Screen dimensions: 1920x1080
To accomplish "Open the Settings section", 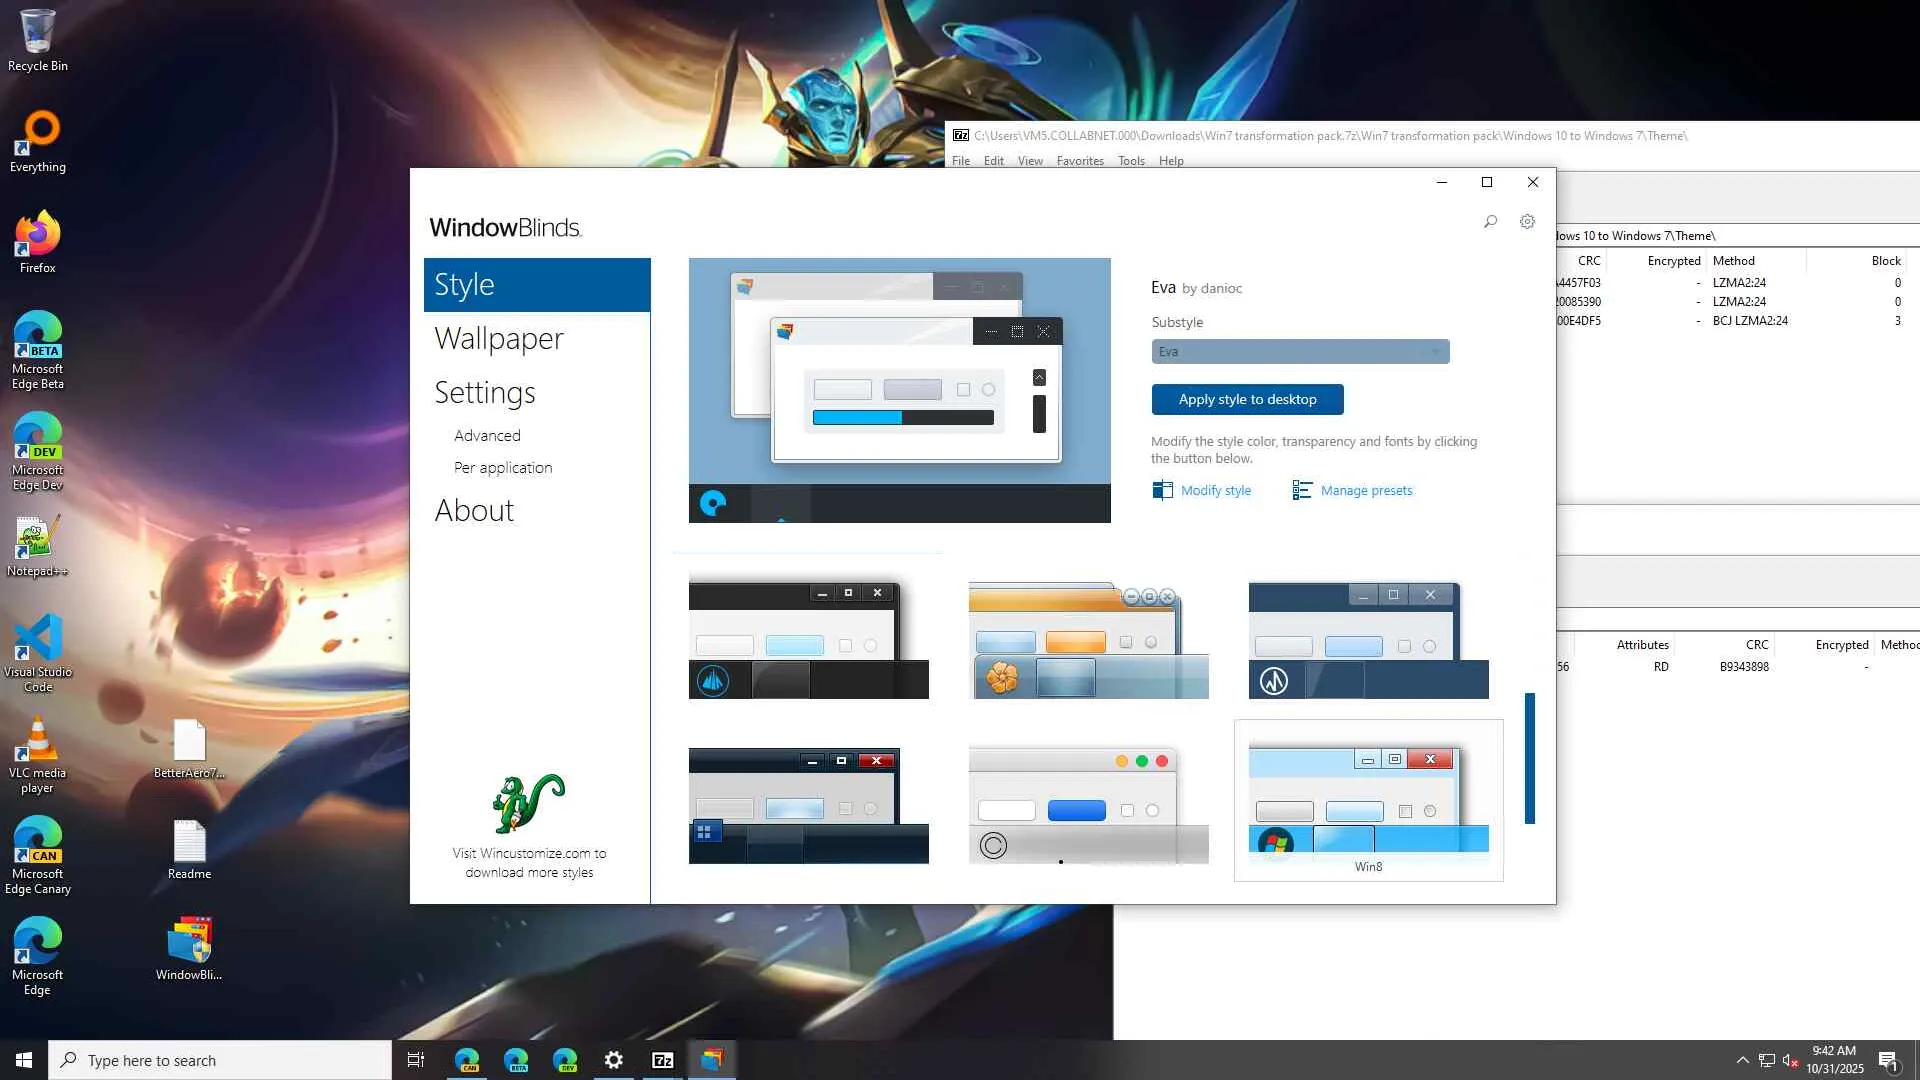I will pyautogui.click(x=485, y=393).
